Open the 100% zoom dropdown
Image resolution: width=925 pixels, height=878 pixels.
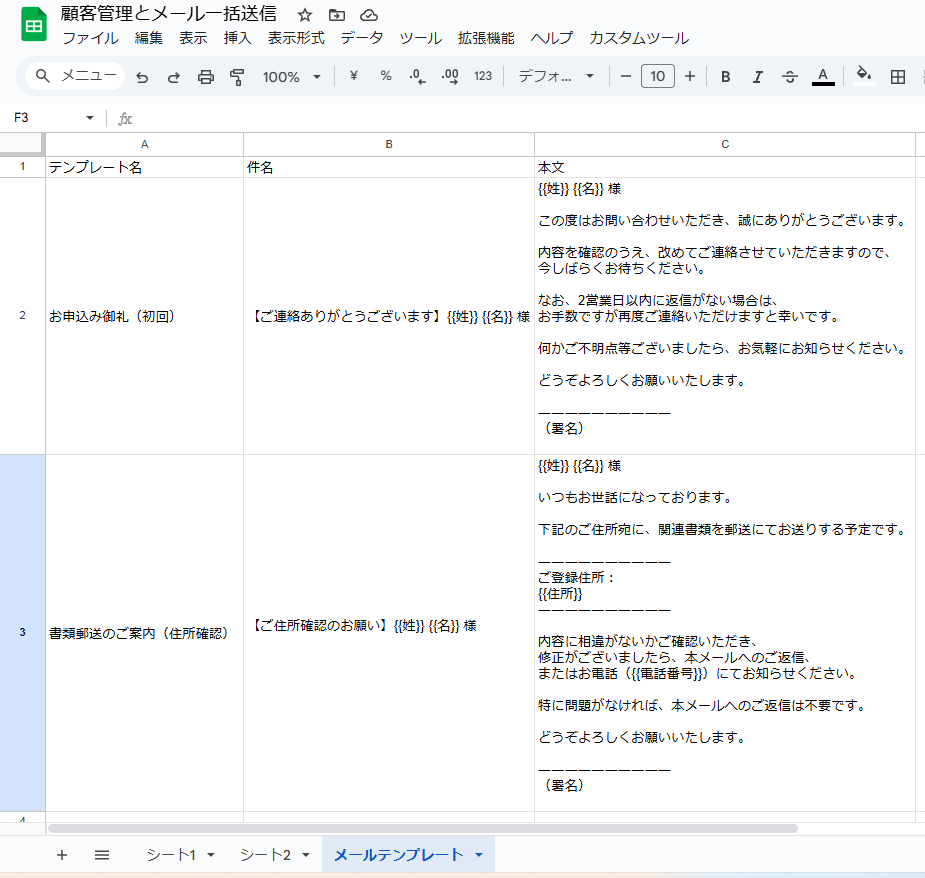tap(291, 77)
